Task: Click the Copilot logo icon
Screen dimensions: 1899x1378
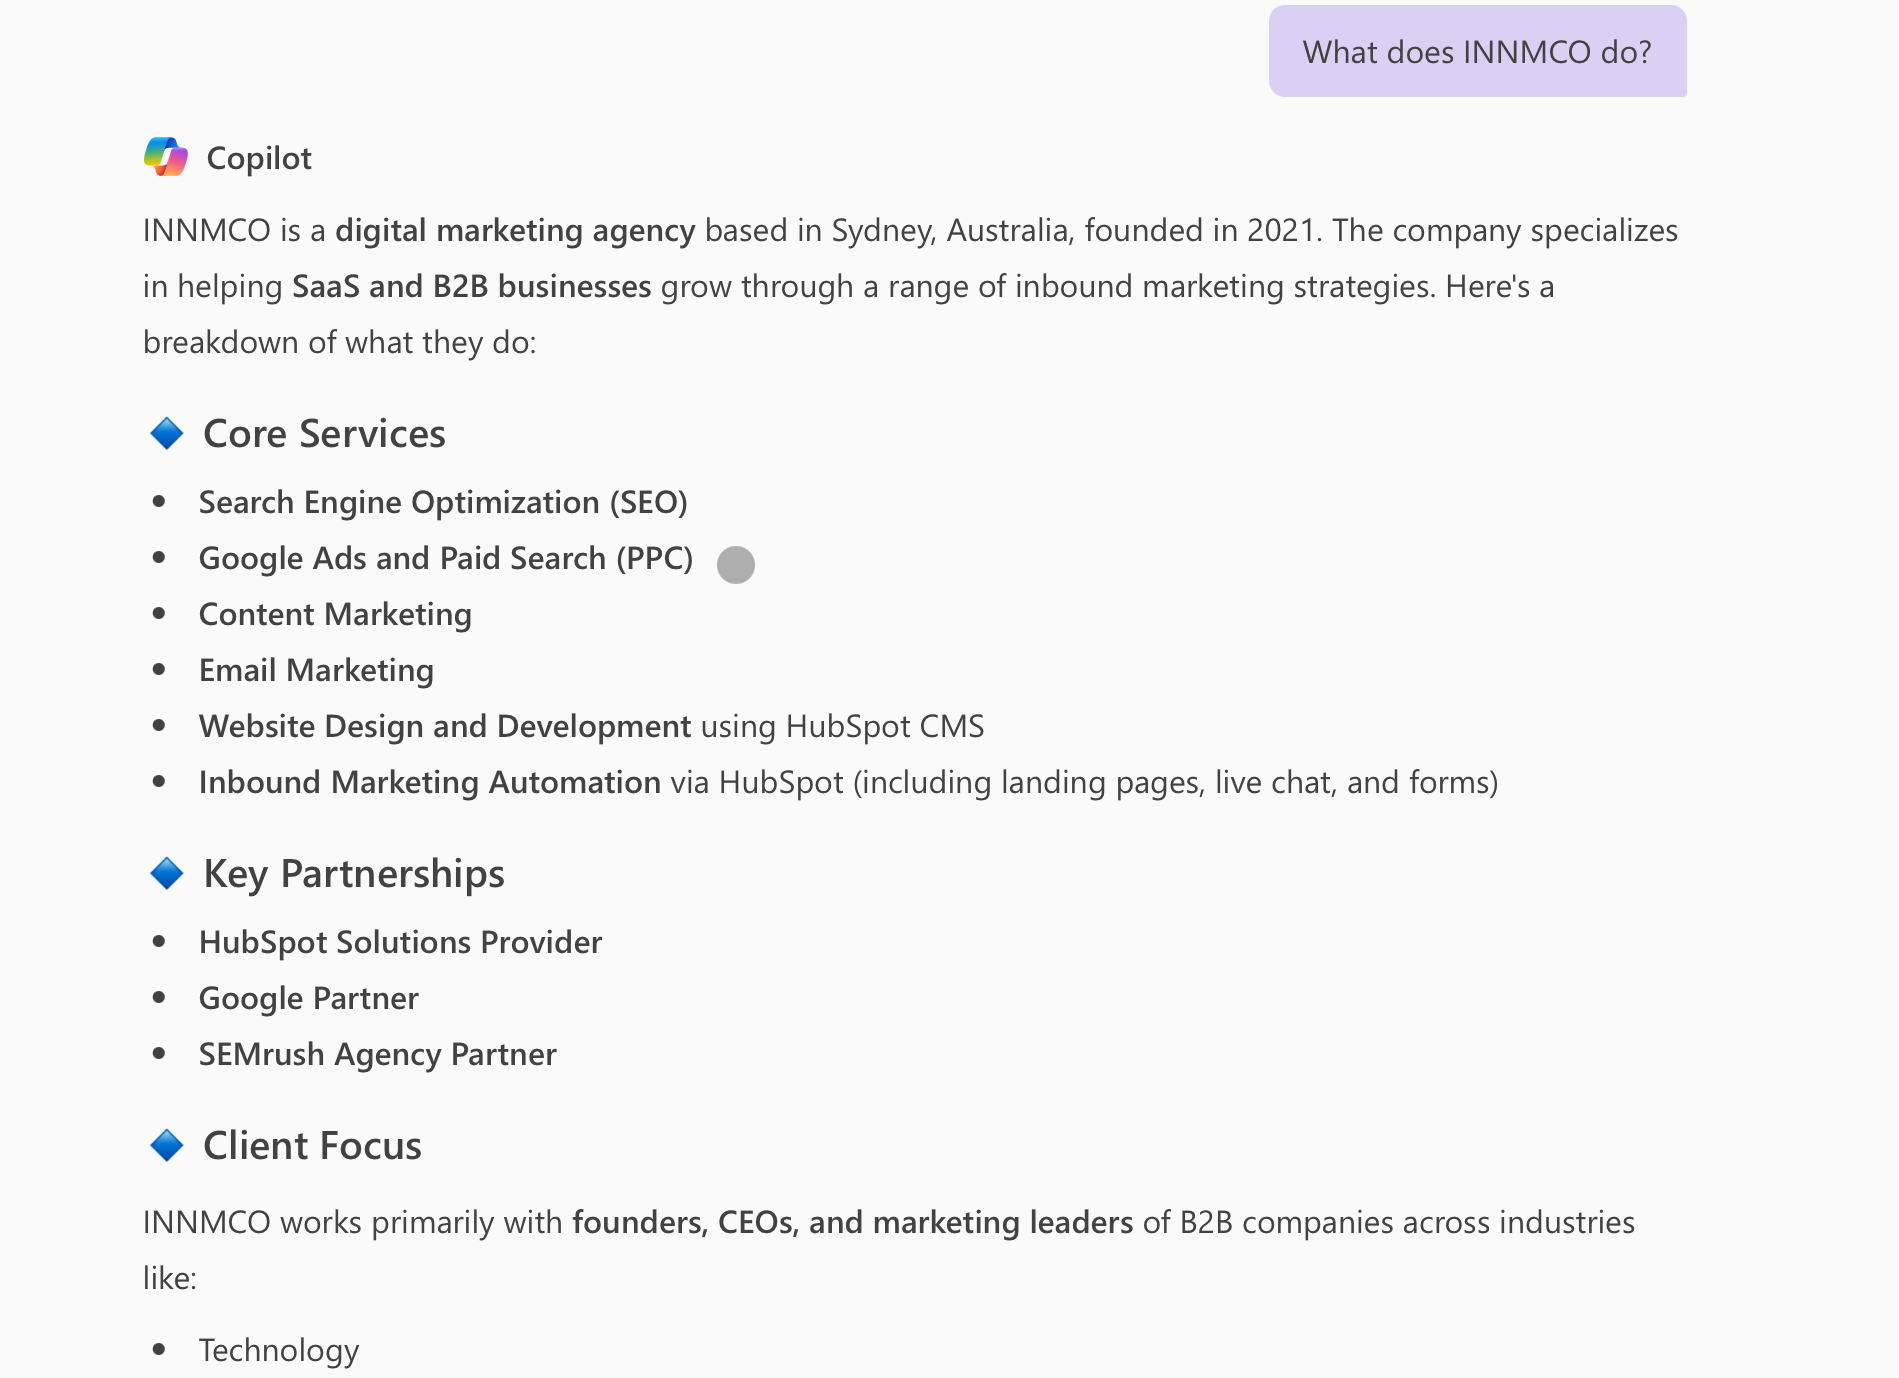Action: point(166,157)
